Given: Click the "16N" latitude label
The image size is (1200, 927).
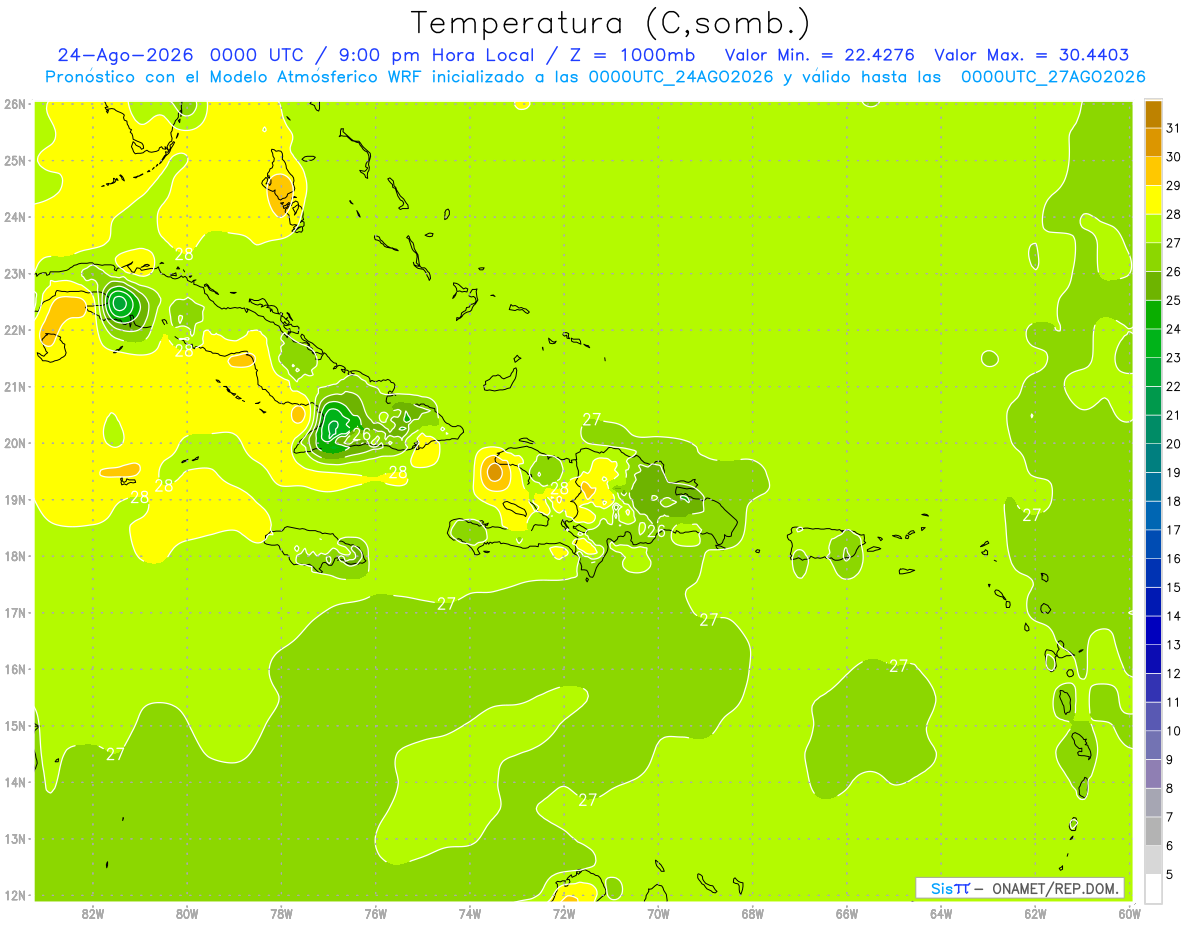Looking at the screenshot, I should [x=15, y=669].
